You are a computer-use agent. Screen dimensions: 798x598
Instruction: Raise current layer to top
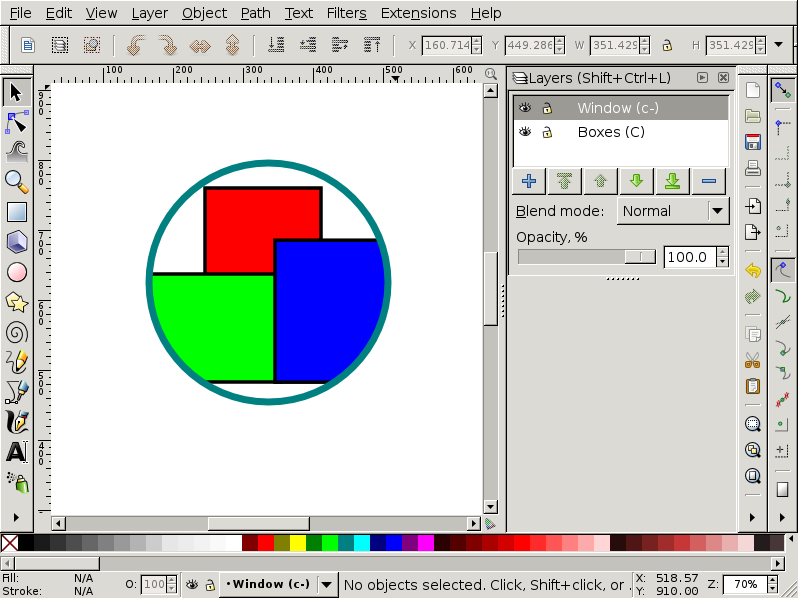564,181
